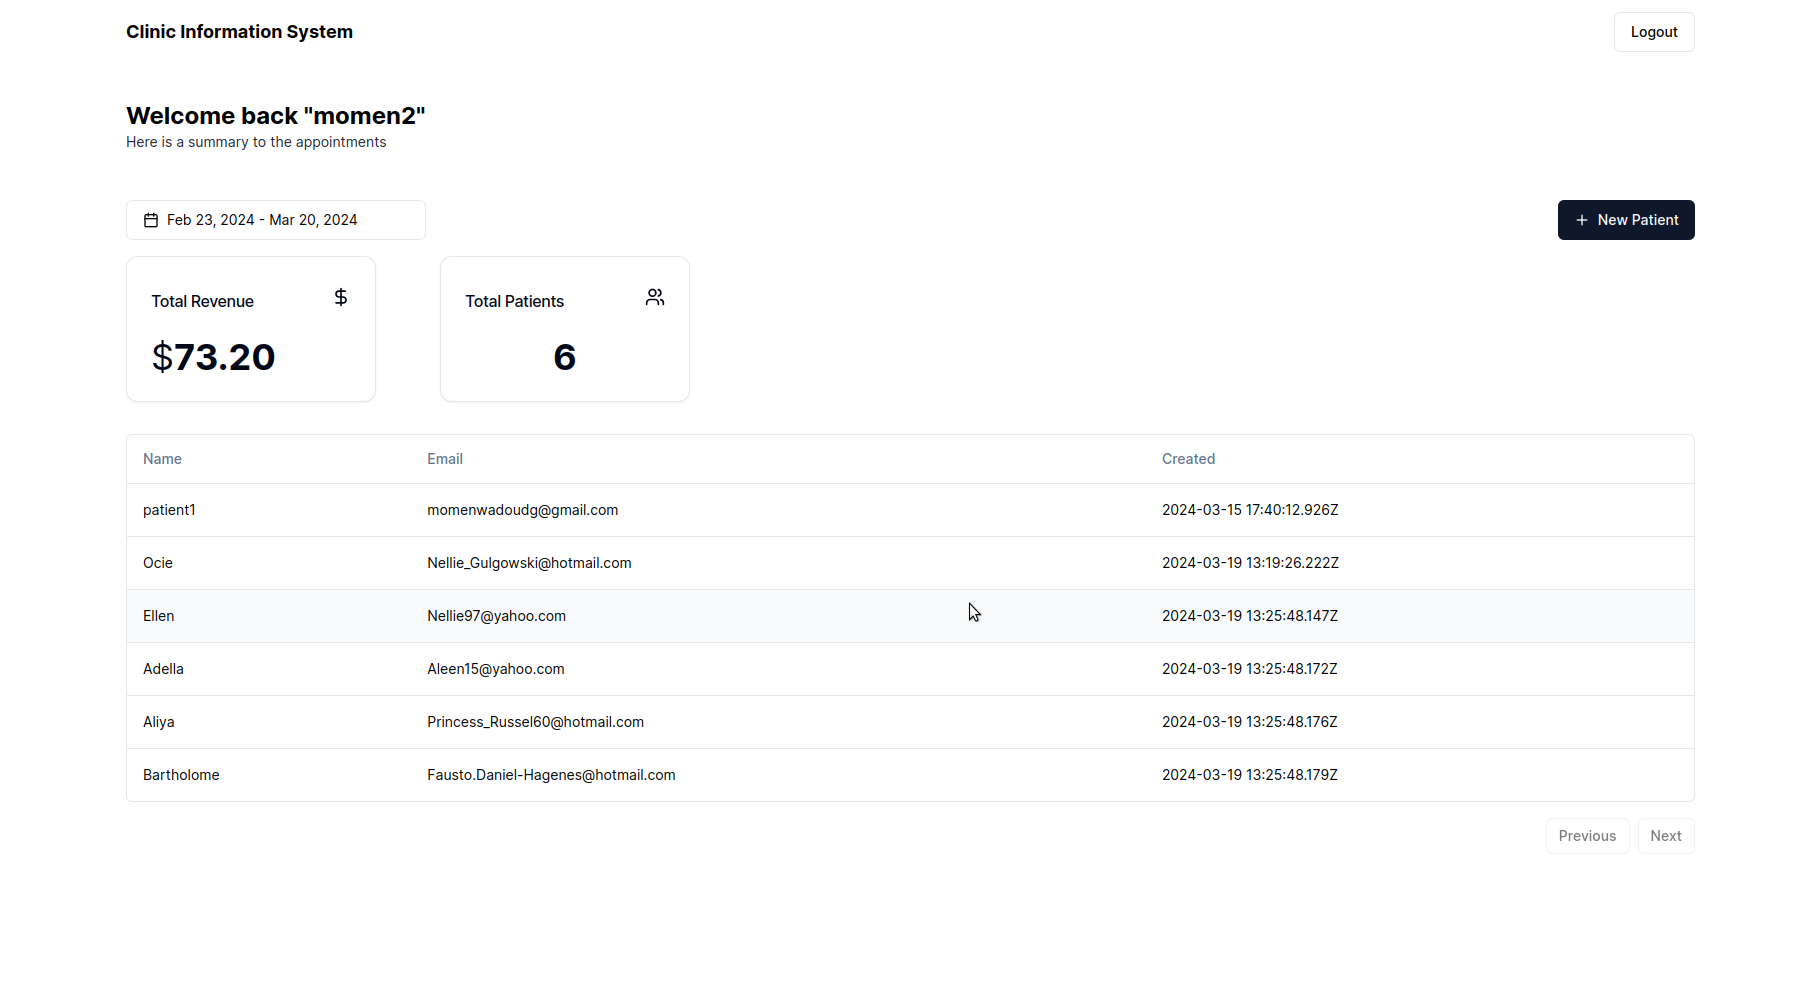Go to the next page of patients
Viewport: 1800px width, 989px height.
pos(1665,835)
